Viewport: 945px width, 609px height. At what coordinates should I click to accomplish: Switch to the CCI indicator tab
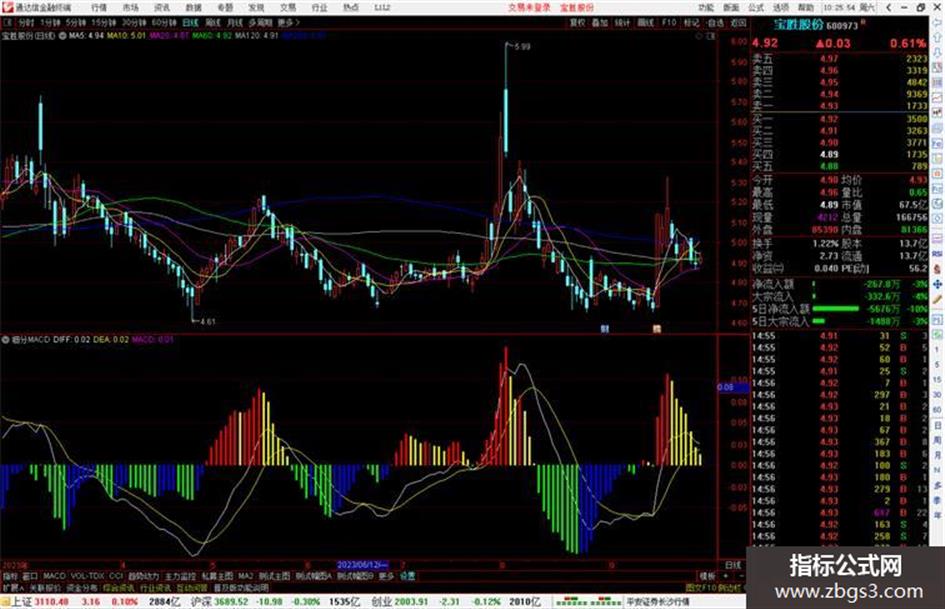pyautogui.click(x=116, y=576)
